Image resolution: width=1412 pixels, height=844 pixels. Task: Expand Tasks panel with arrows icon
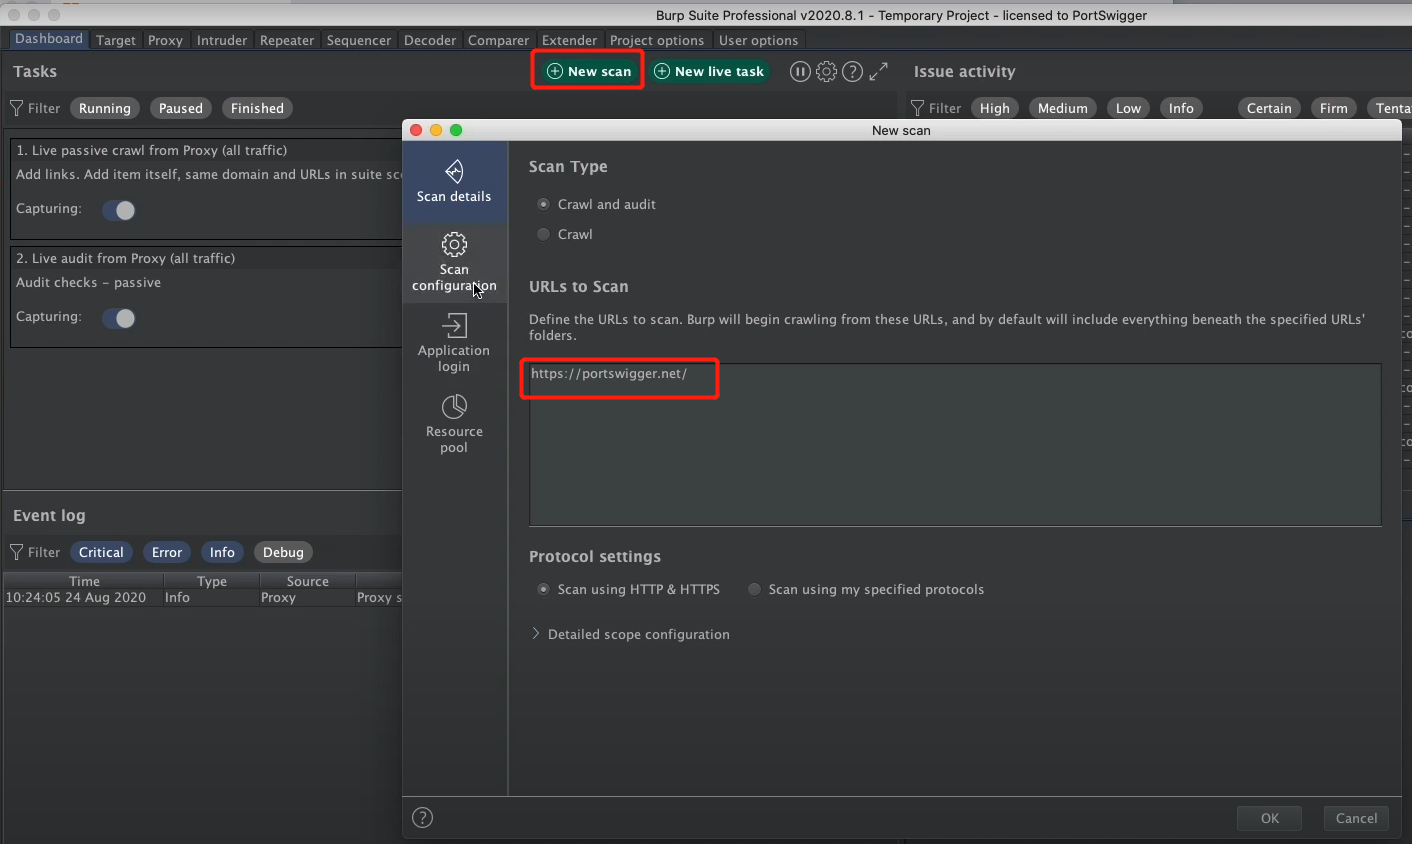878,72
